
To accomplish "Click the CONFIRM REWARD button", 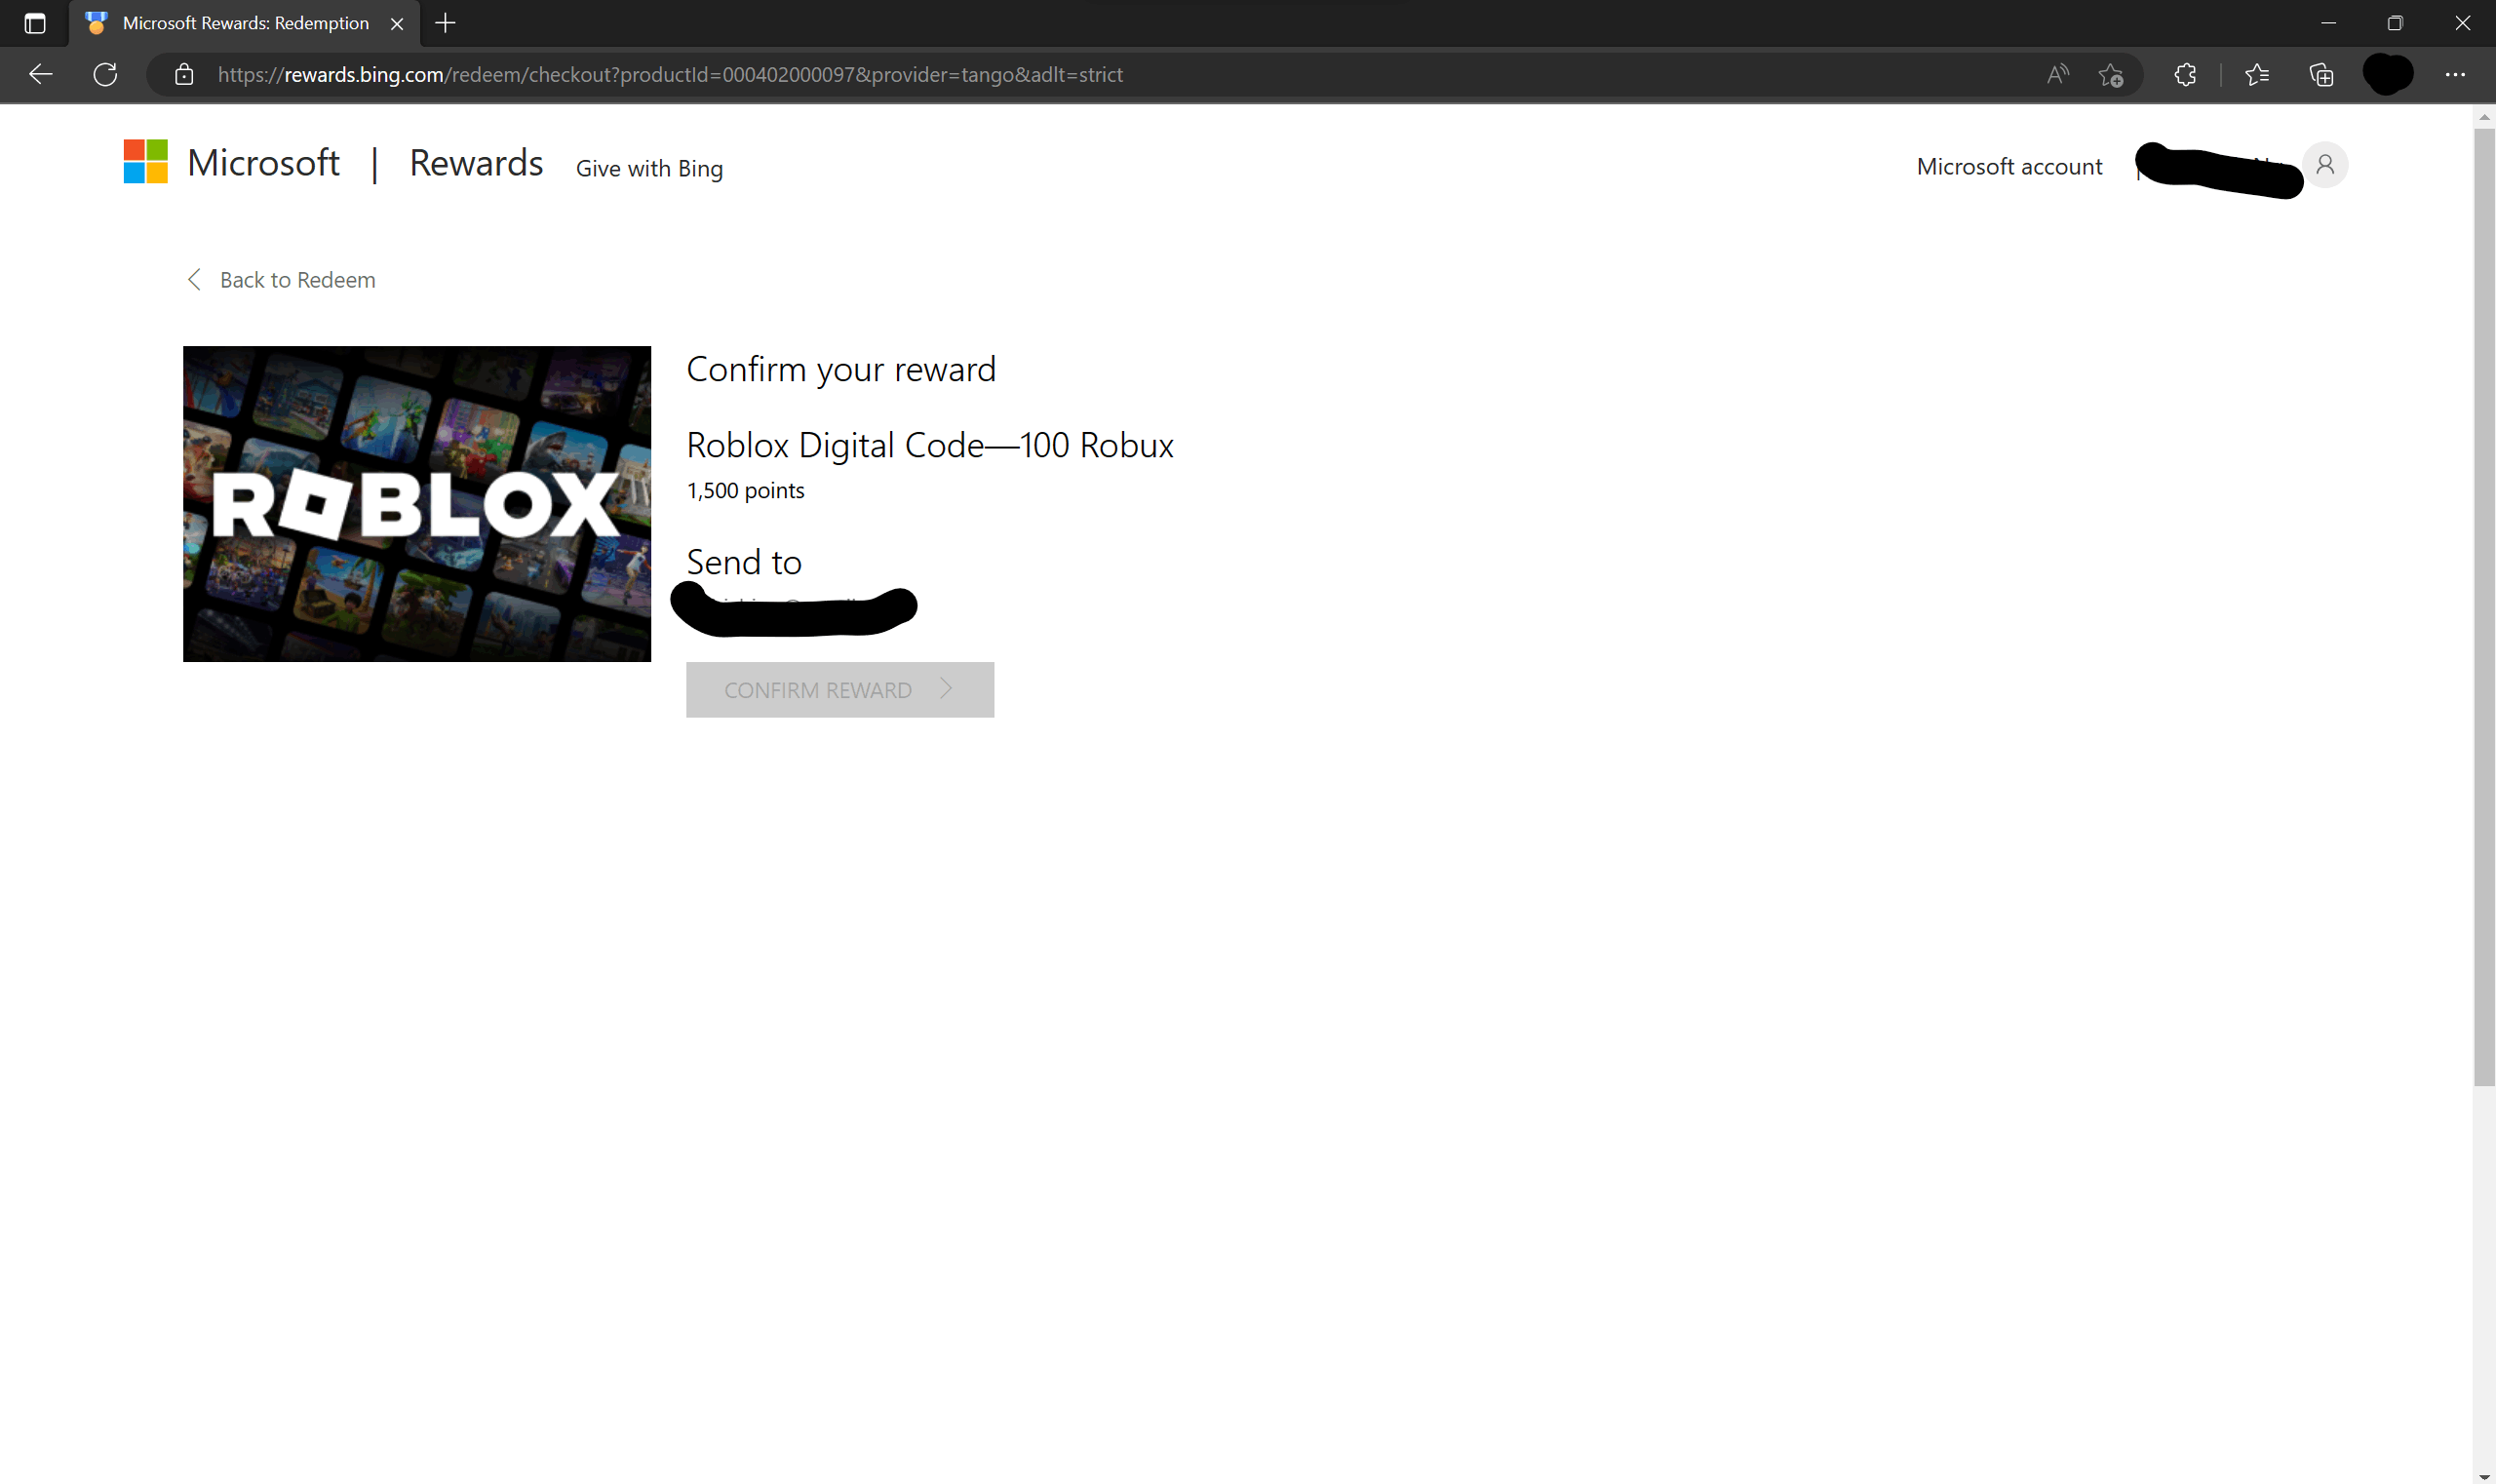I will [839, 689].
